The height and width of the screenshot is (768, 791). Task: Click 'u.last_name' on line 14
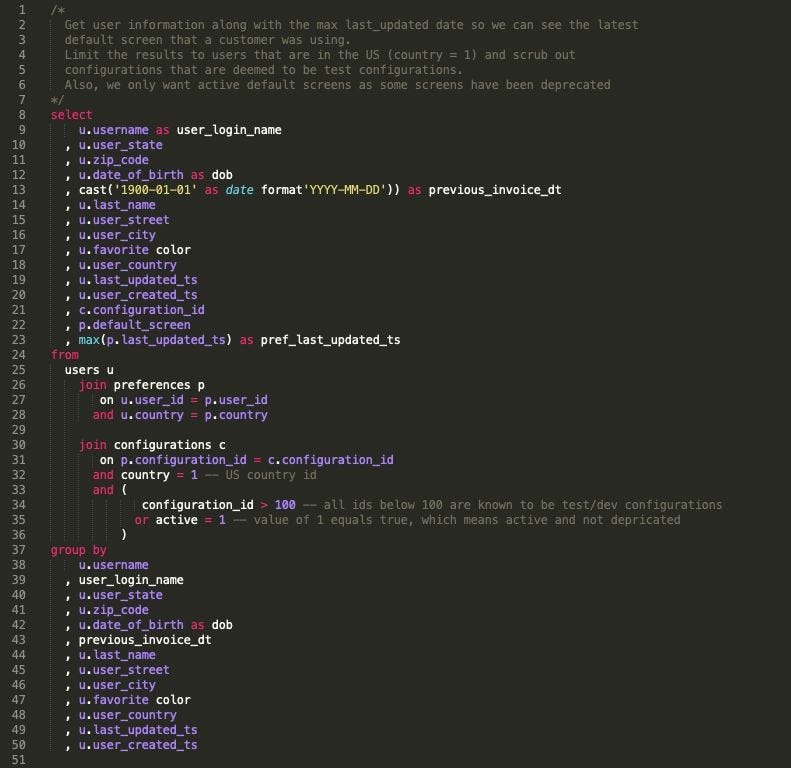(x=117, y=205)
